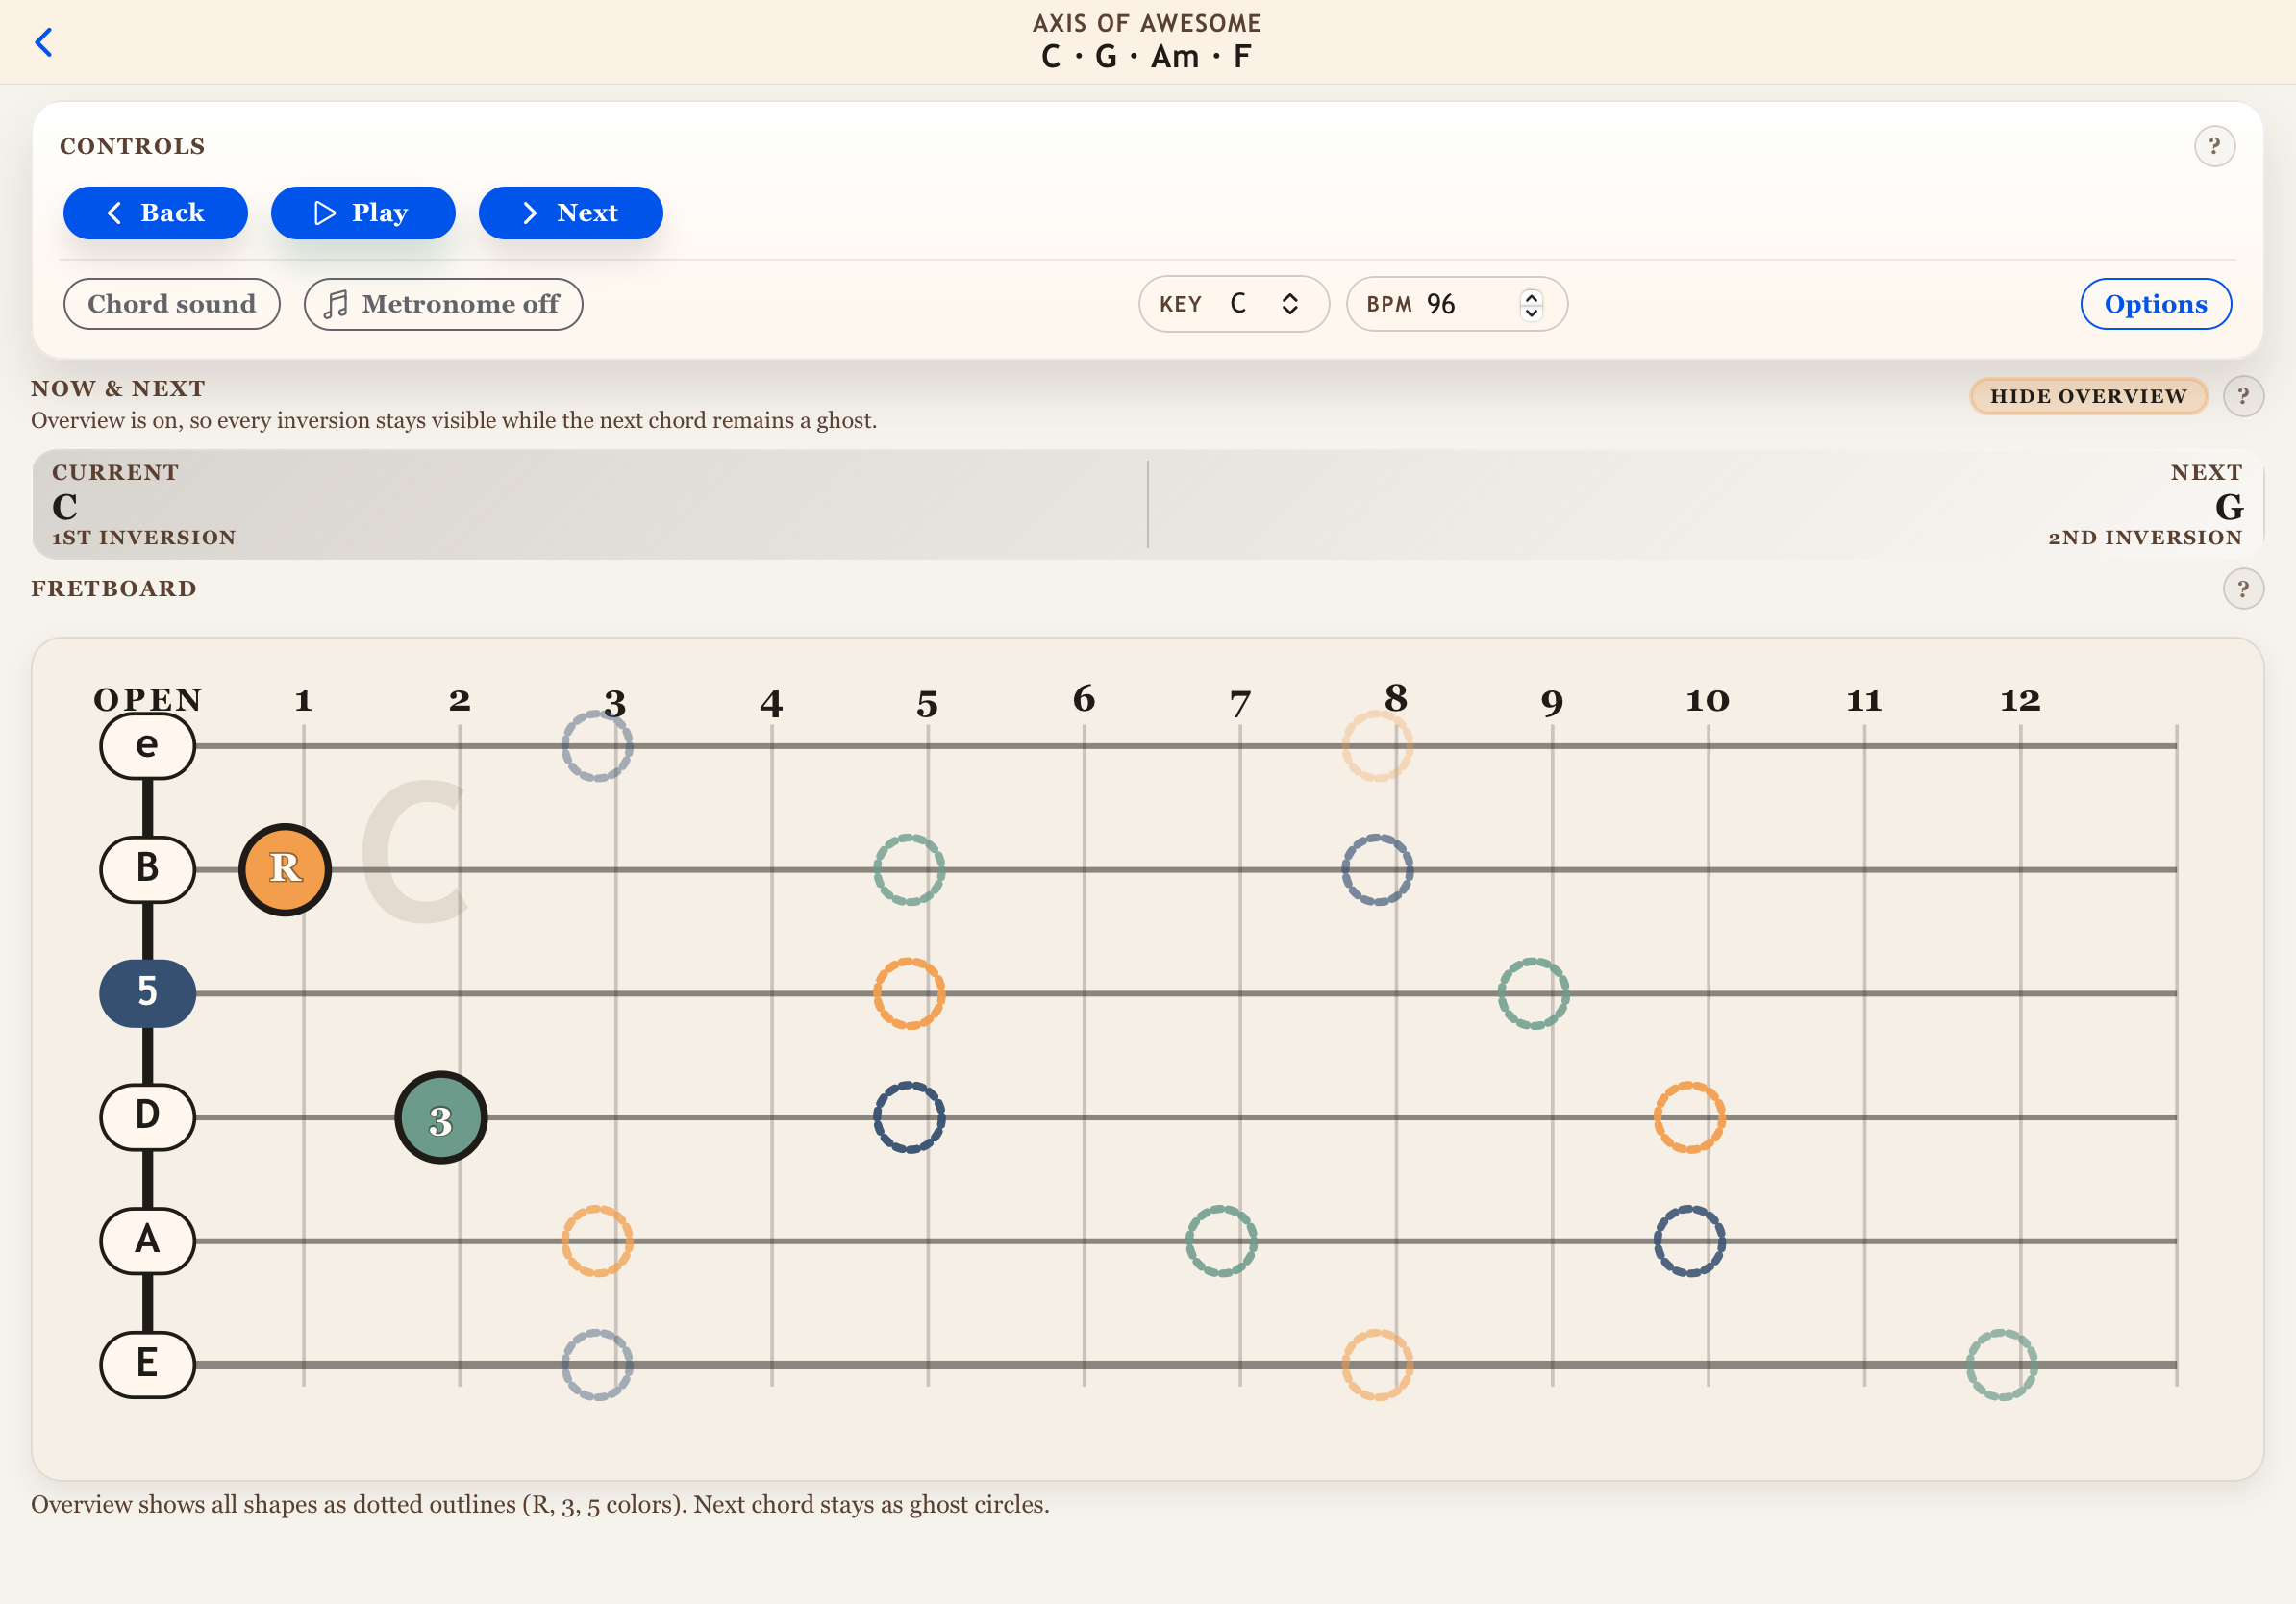
Task: Open the Now & Next help icon
Action: (x=2243, y=396)
